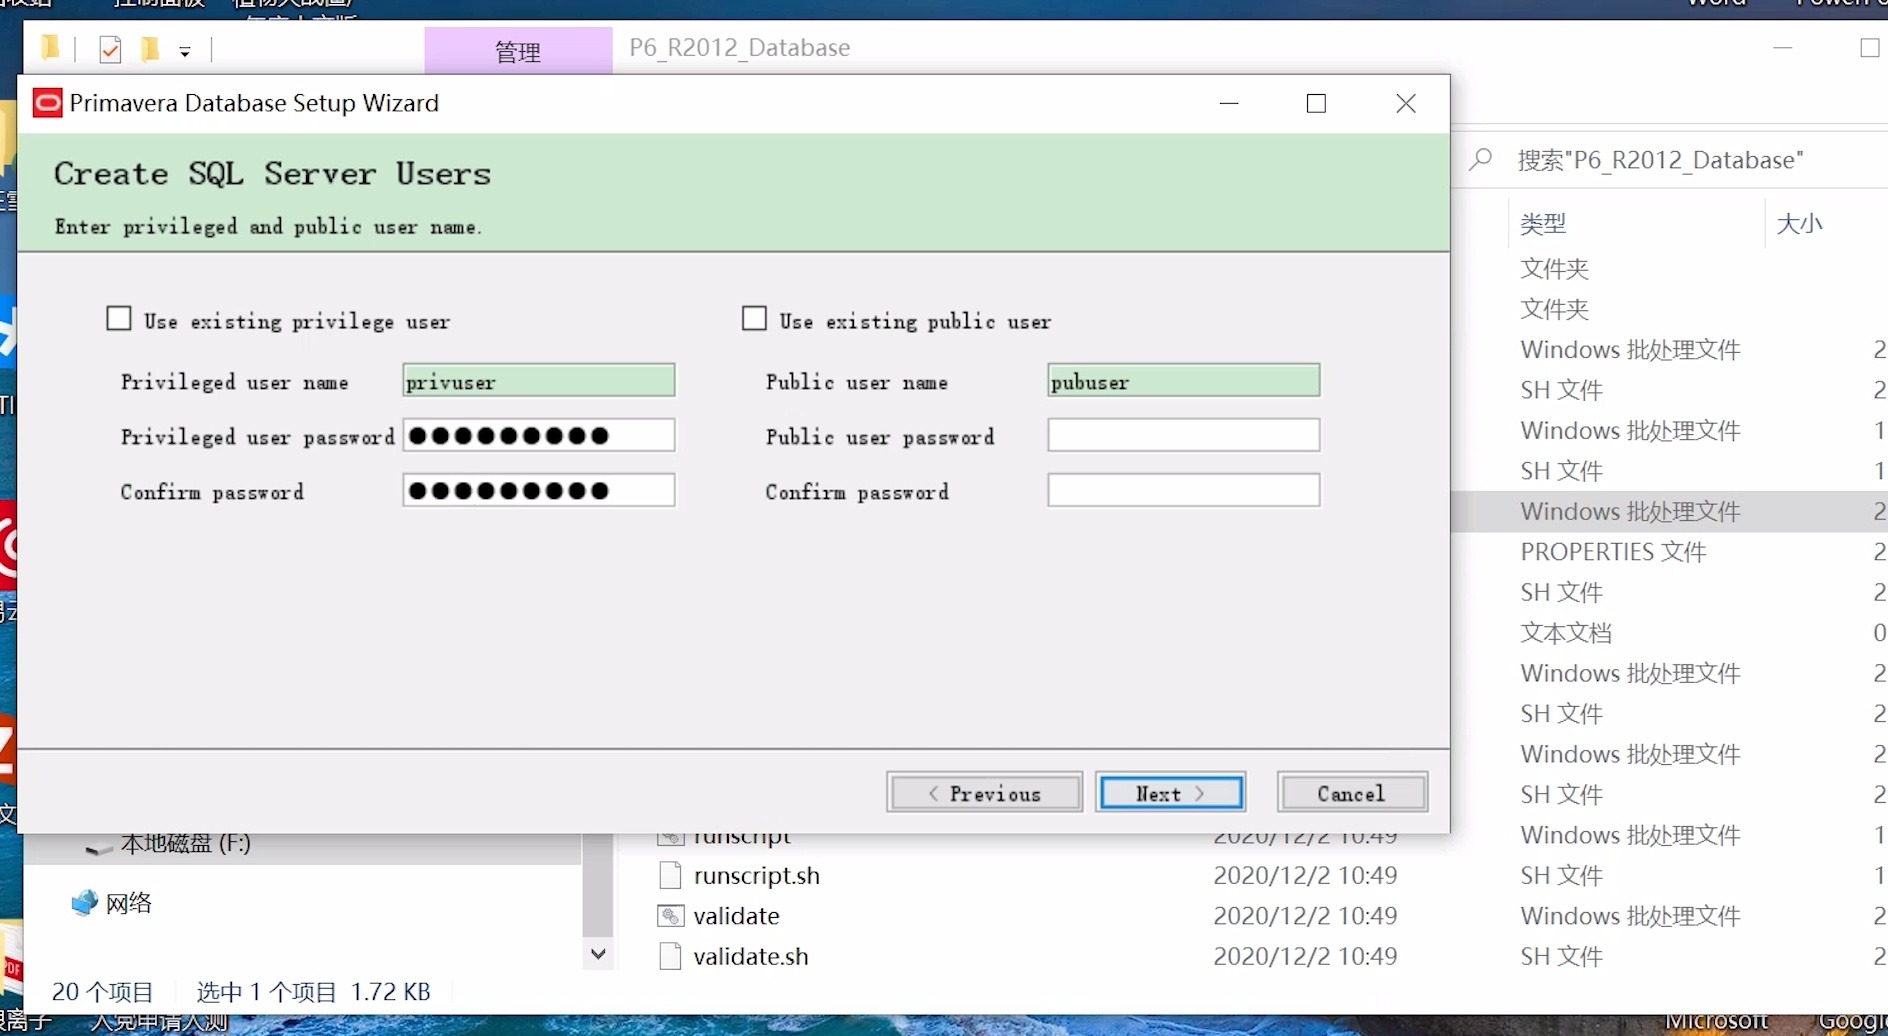The height and width of the screenshot is (1036, 1888).
Task: Maximize the Explorer window
Action: tap(1869, 47)
